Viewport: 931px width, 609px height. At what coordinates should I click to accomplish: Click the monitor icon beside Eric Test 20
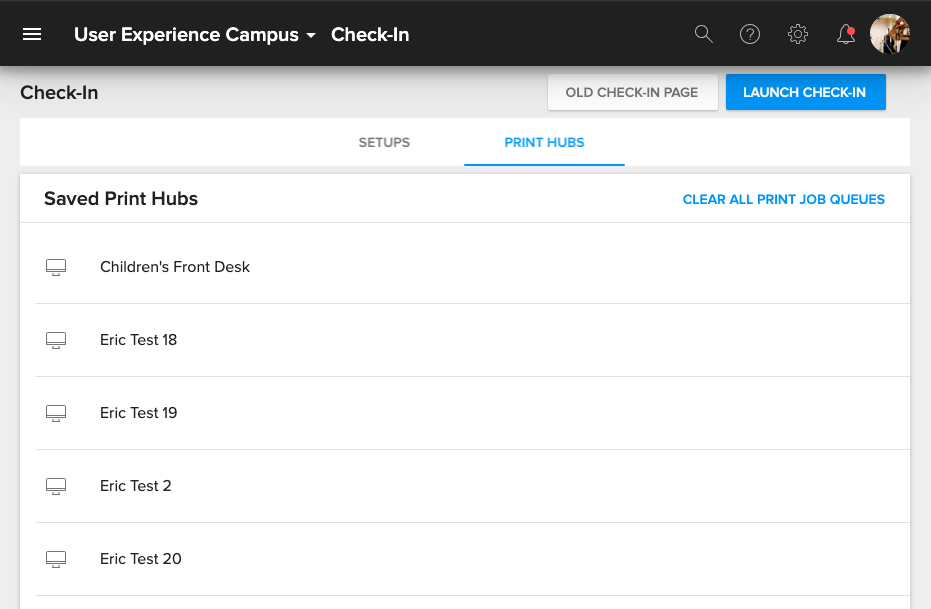(56, 558)
